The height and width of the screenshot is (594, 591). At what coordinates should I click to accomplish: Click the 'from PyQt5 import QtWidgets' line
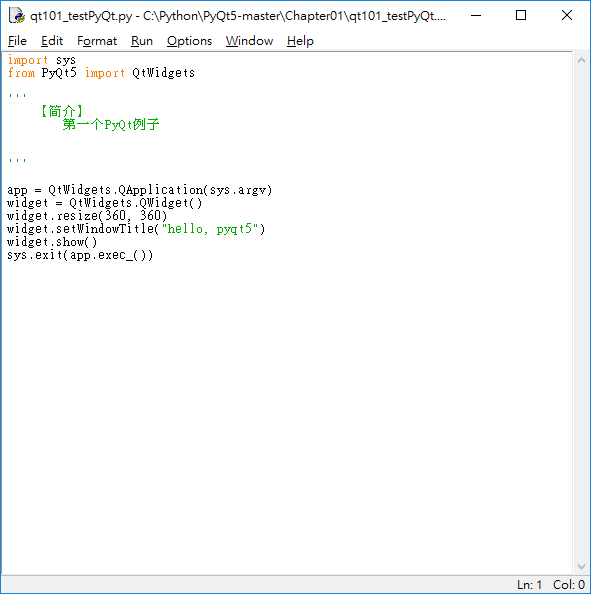(x=101, y=73)
